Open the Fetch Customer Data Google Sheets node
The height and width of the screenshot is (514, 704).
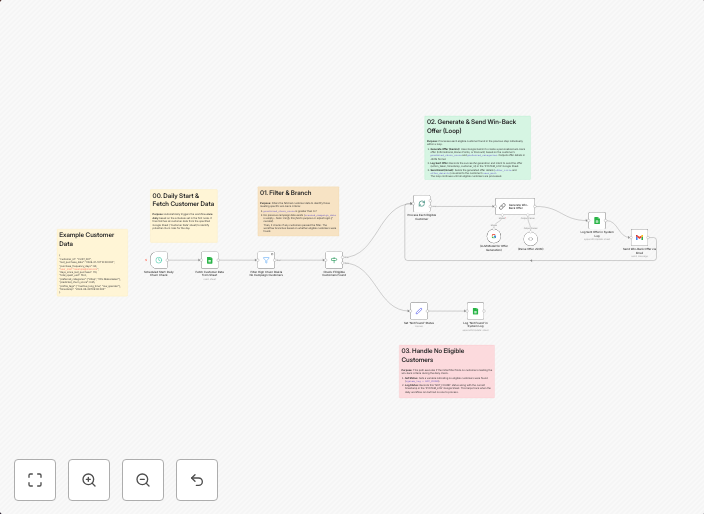pos(210,260)
